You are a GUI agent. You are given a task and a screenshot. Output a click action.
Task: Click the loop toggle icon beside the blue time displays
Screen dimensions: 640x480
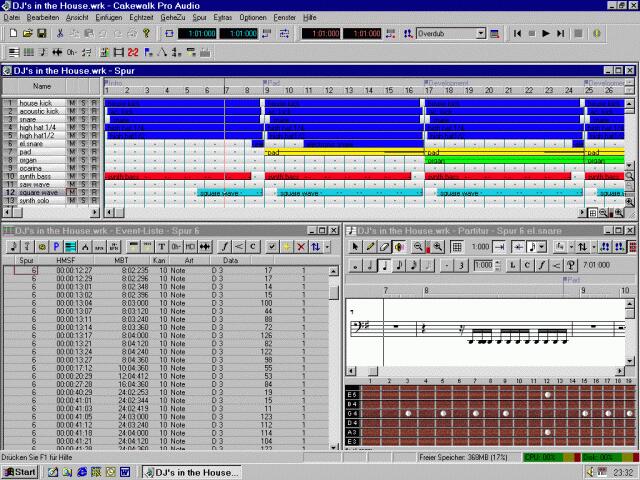[169, 33]
